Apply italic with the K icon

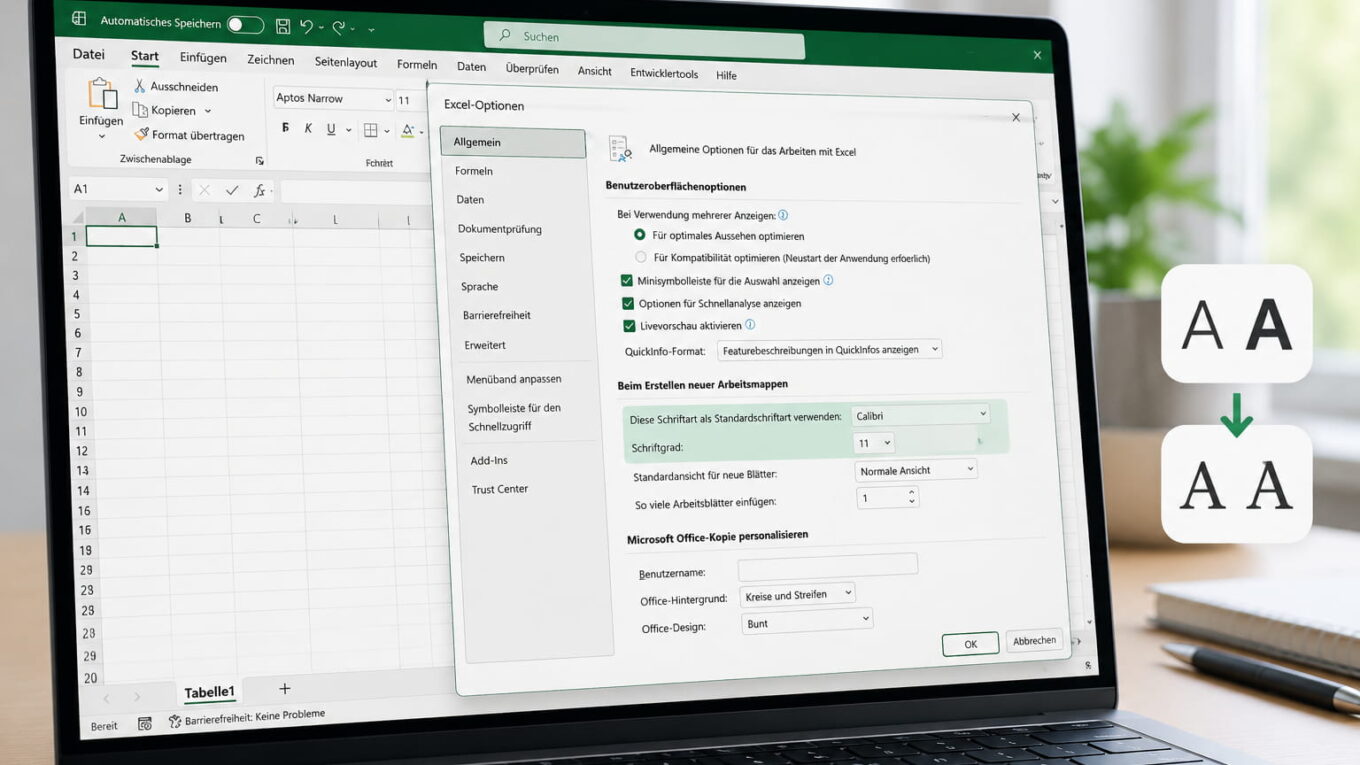307,128
